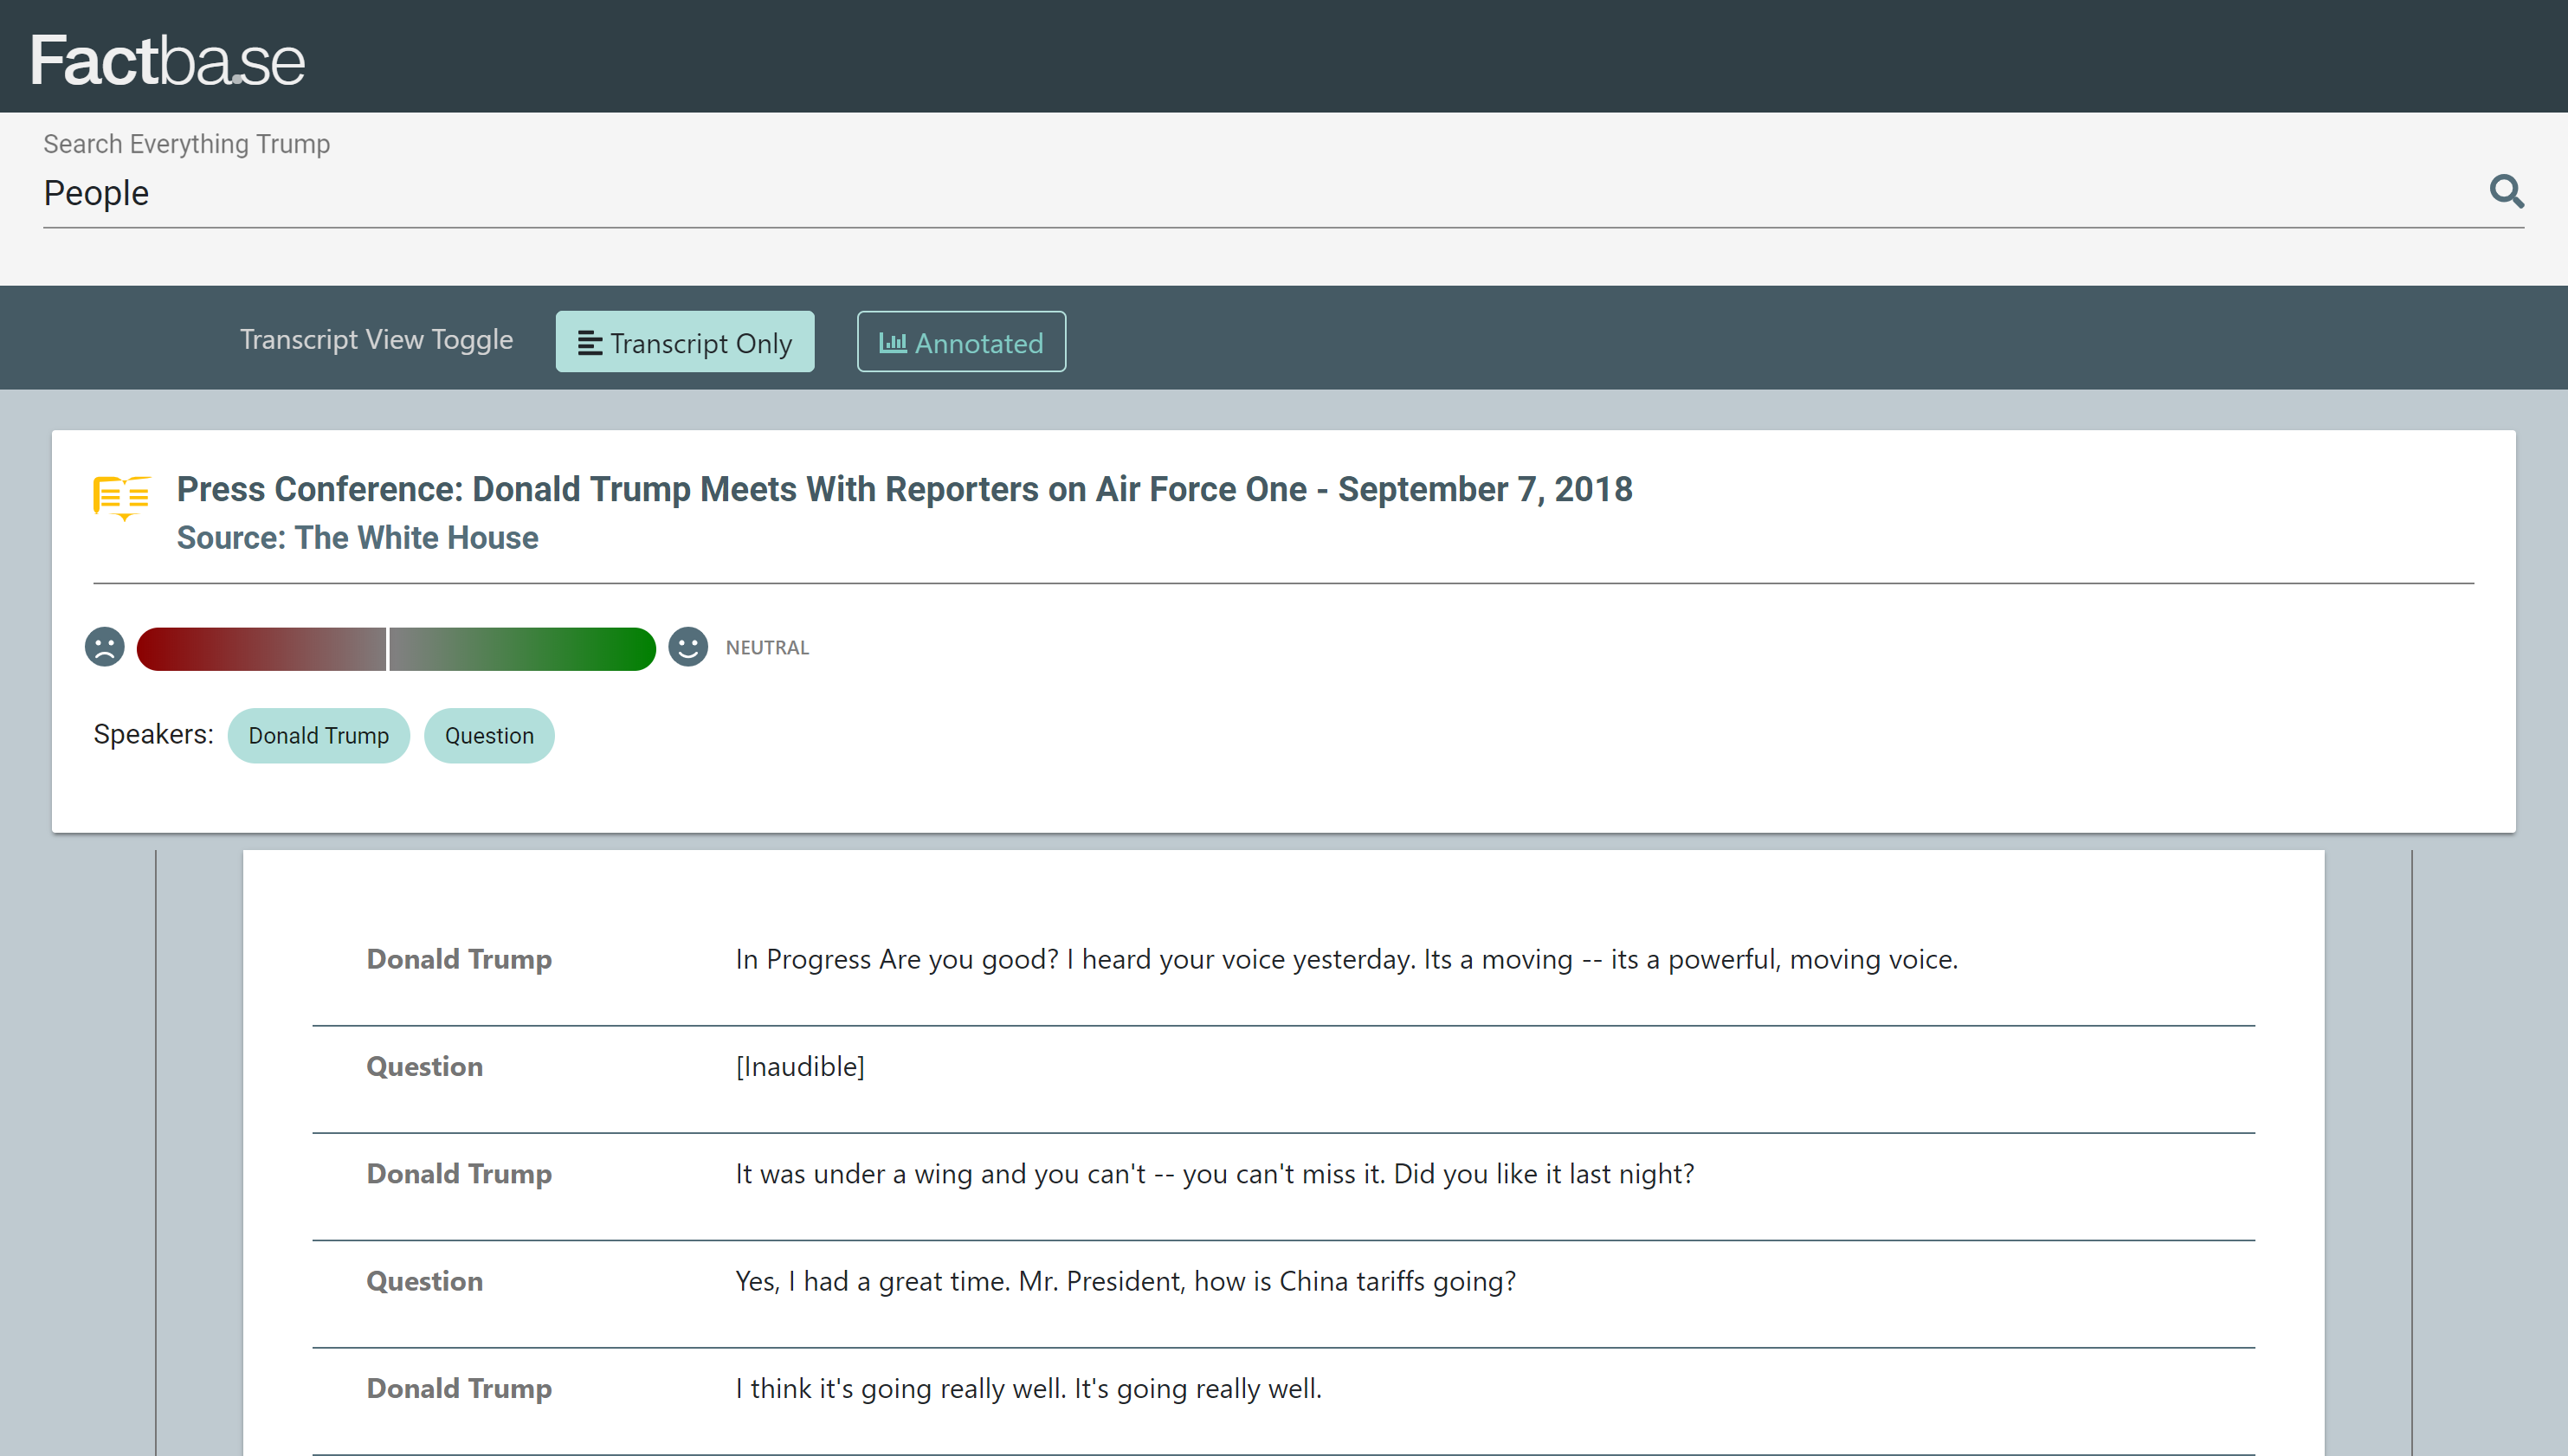Image resolution: width=2568 pixels, height=1456 pixels.
Task: Click the Factbase logo
Action: click(x=167, y=60)
